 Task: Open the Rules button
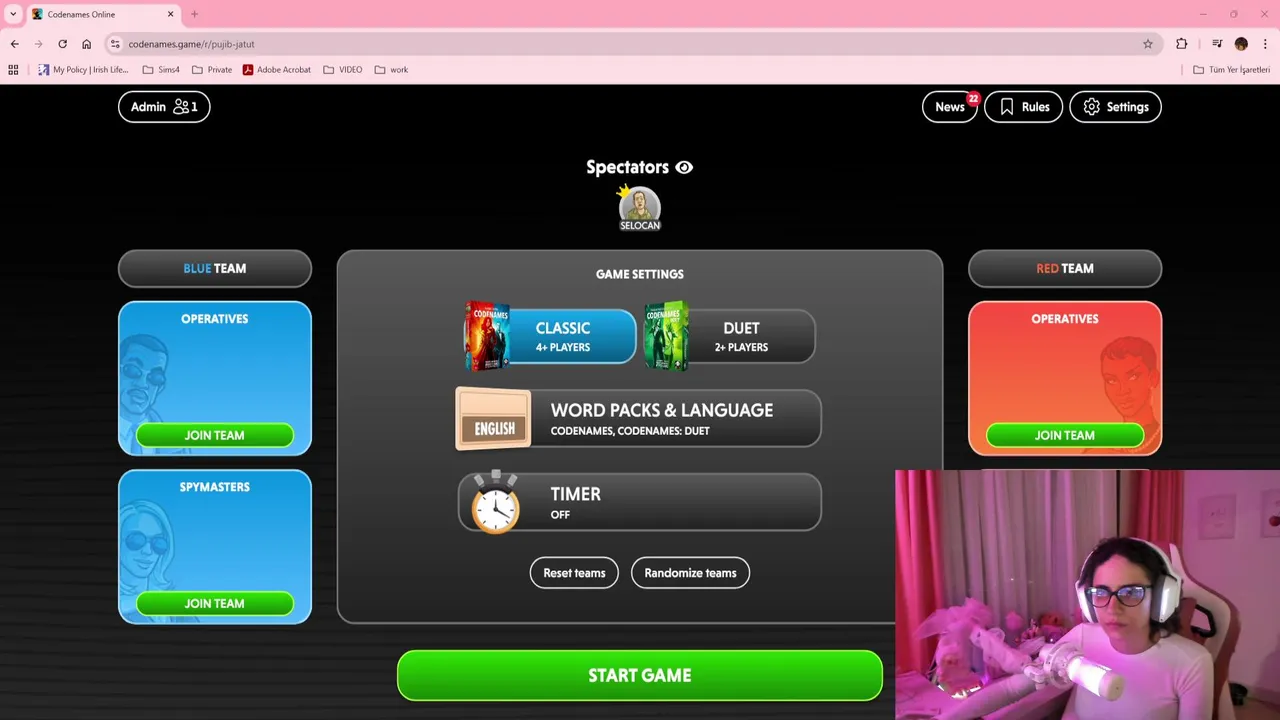tap(1023, 107)
